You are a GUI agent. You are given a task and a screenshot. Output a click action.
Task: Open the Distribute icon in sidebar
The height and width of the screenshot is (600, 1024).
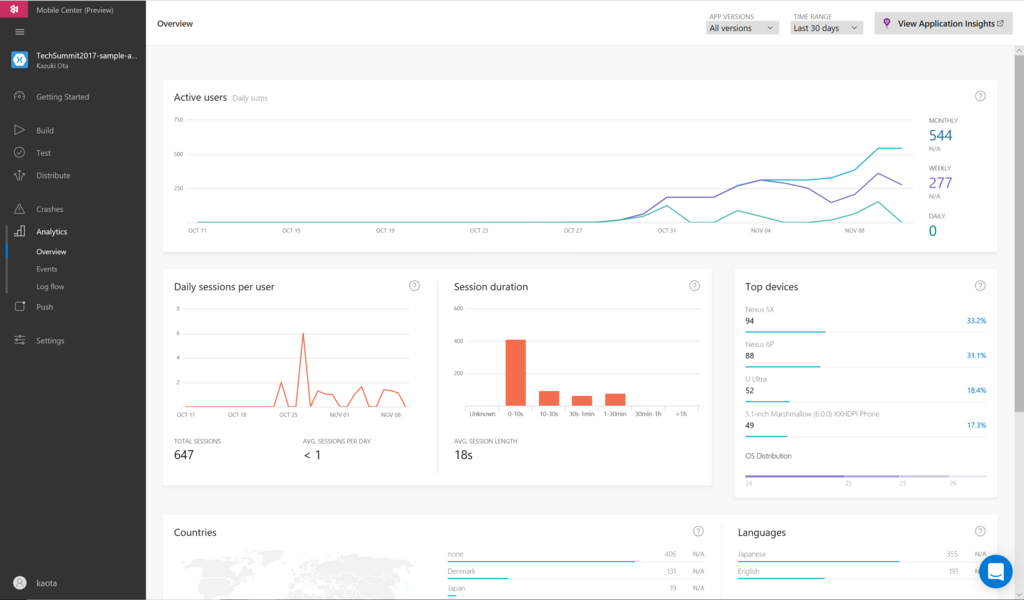[20, 175]
